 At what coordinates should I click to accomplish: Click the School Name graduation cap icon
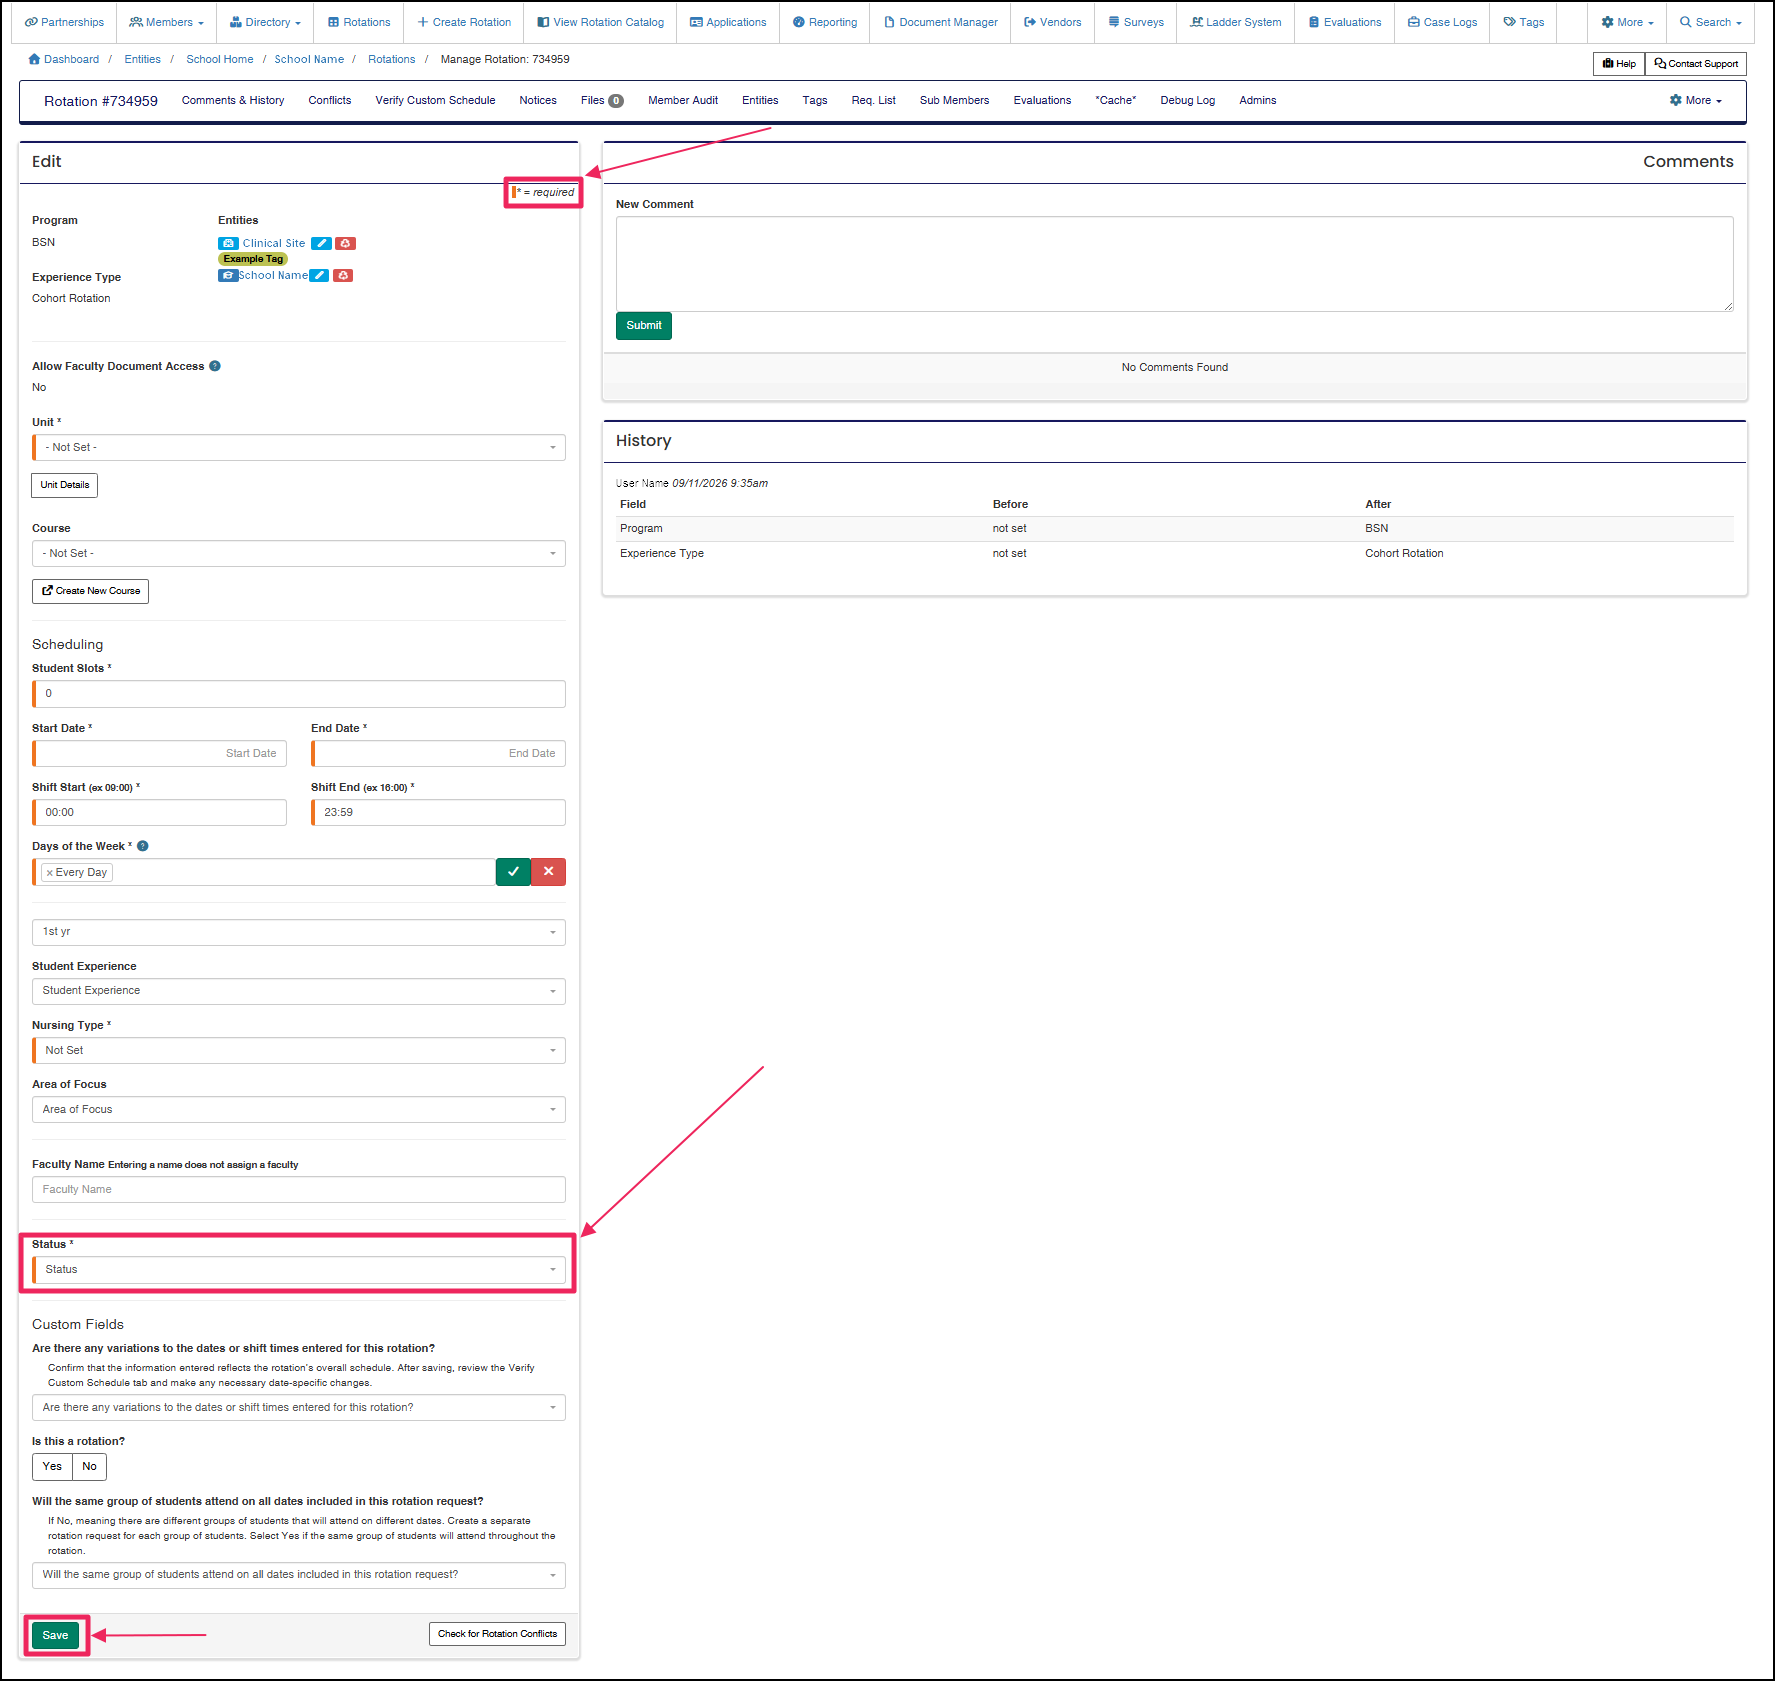point(228,276)
